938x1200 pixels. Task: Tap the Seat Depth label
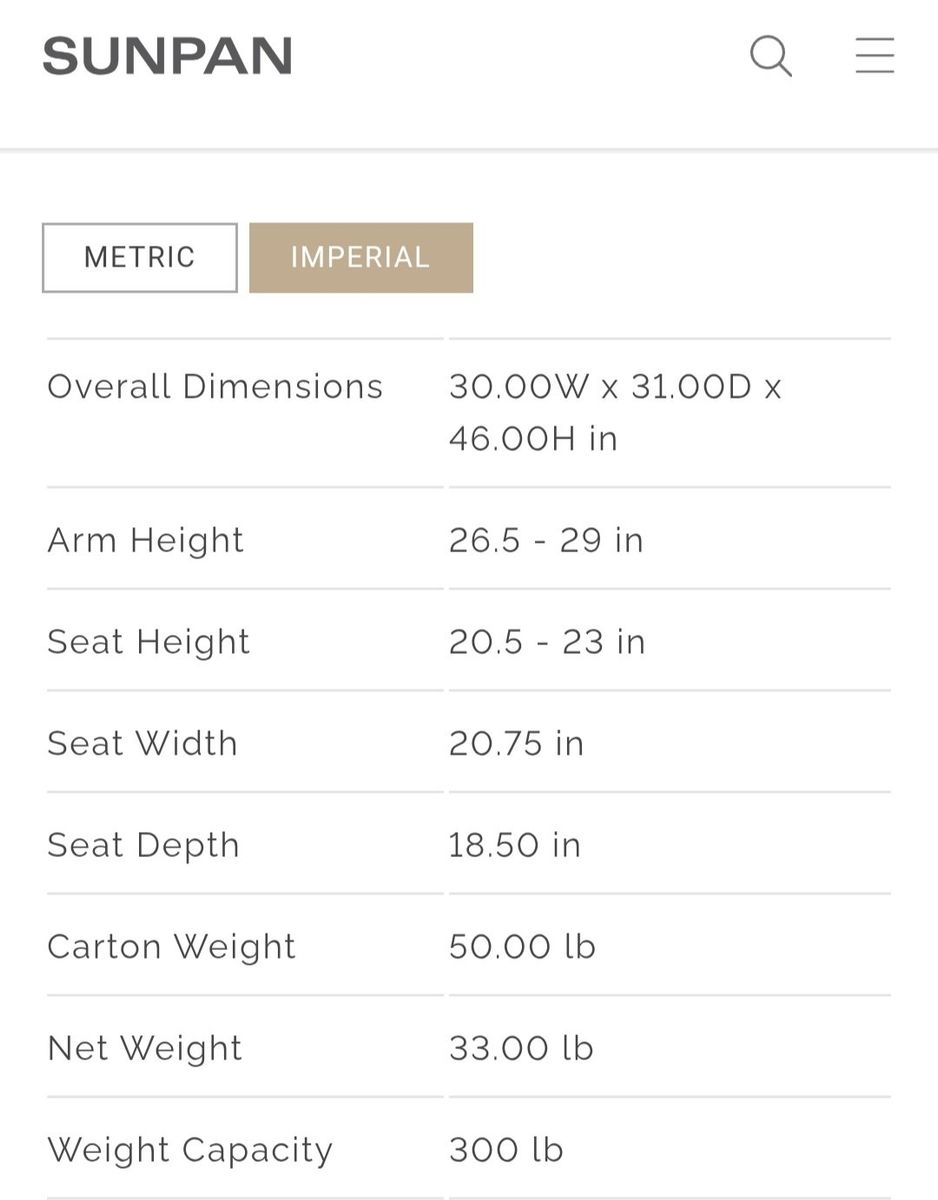[144, 845]
